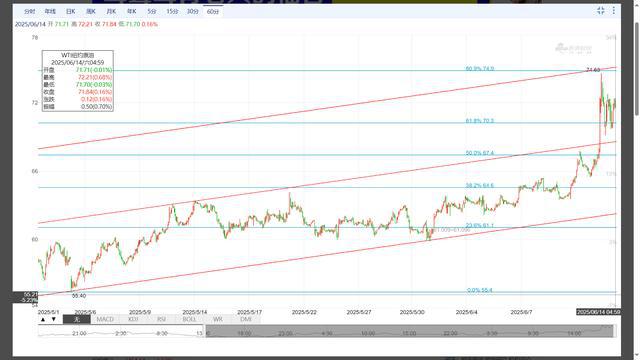The height and width of the screenshot is (360, 640).
Task: Click the page vertical scrollbar thumb
Action: point(637,69)
